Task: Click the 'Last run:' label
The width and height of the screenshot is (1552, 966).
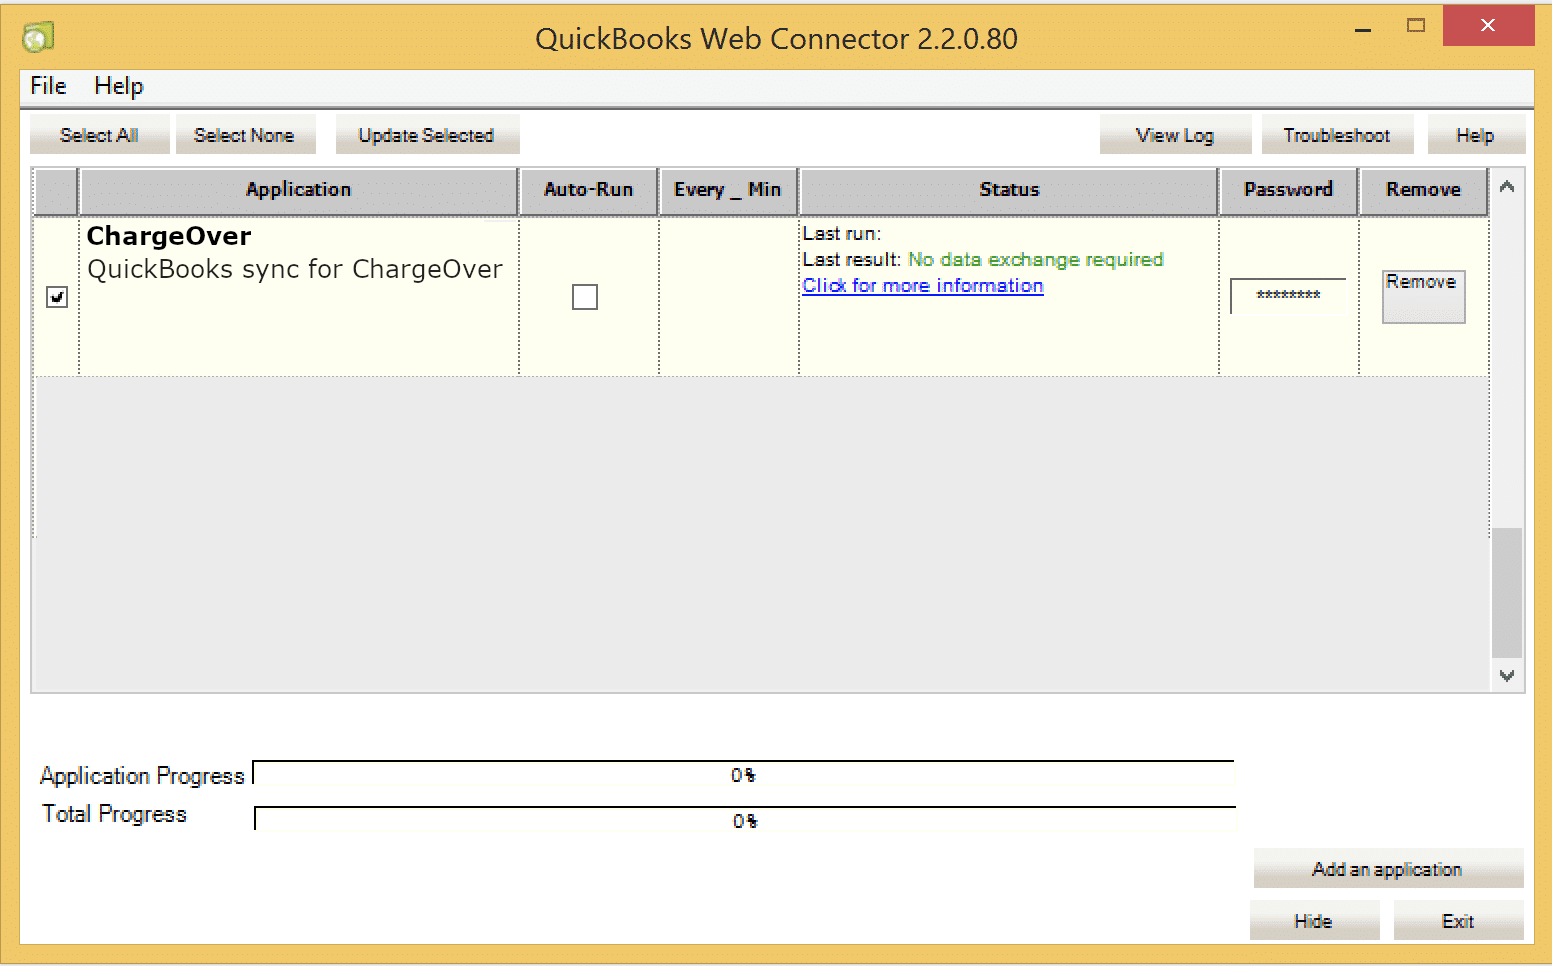Action: 842,234
